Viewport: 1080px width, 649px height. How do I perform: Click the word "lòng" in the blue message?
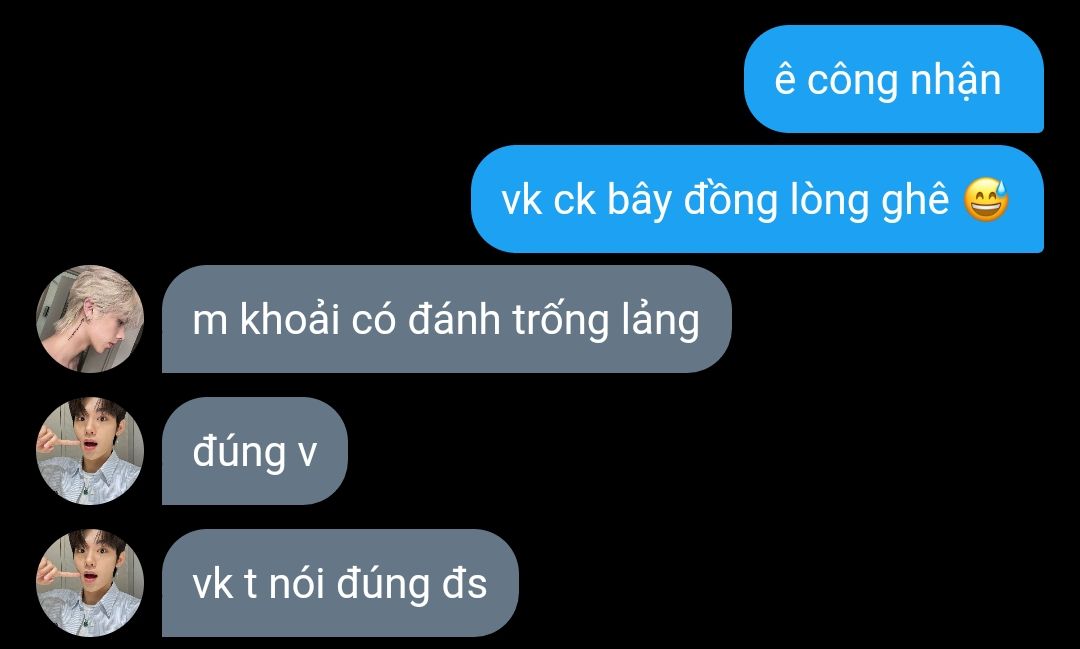tap(829, 201)
